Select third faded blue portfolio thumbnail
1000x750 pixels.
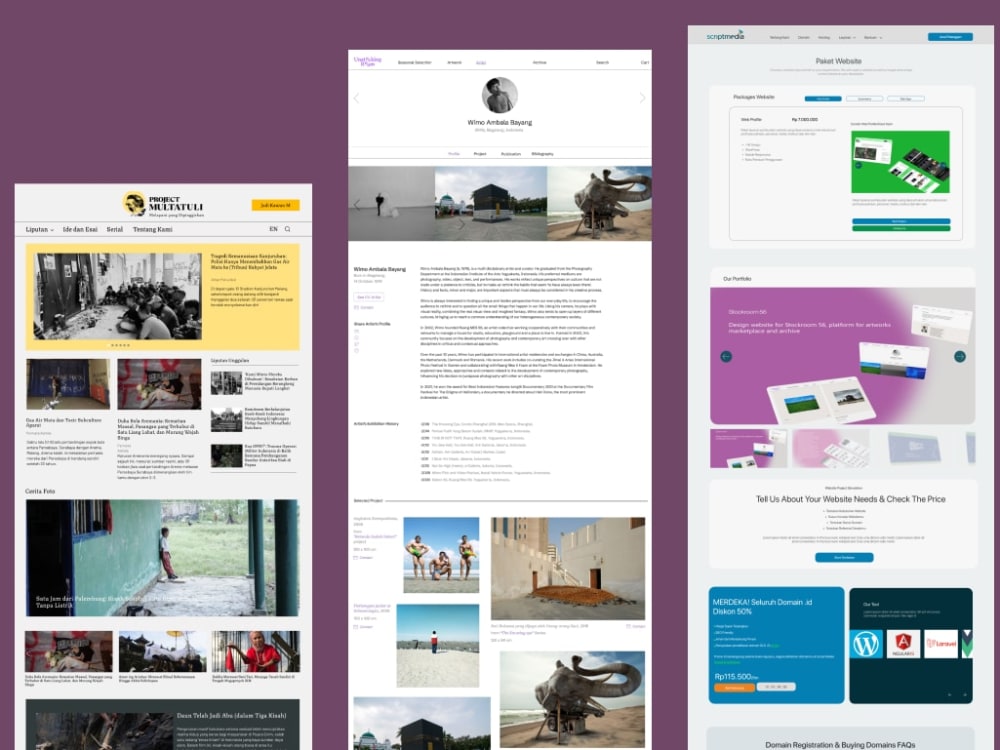[x=914, y=448]
